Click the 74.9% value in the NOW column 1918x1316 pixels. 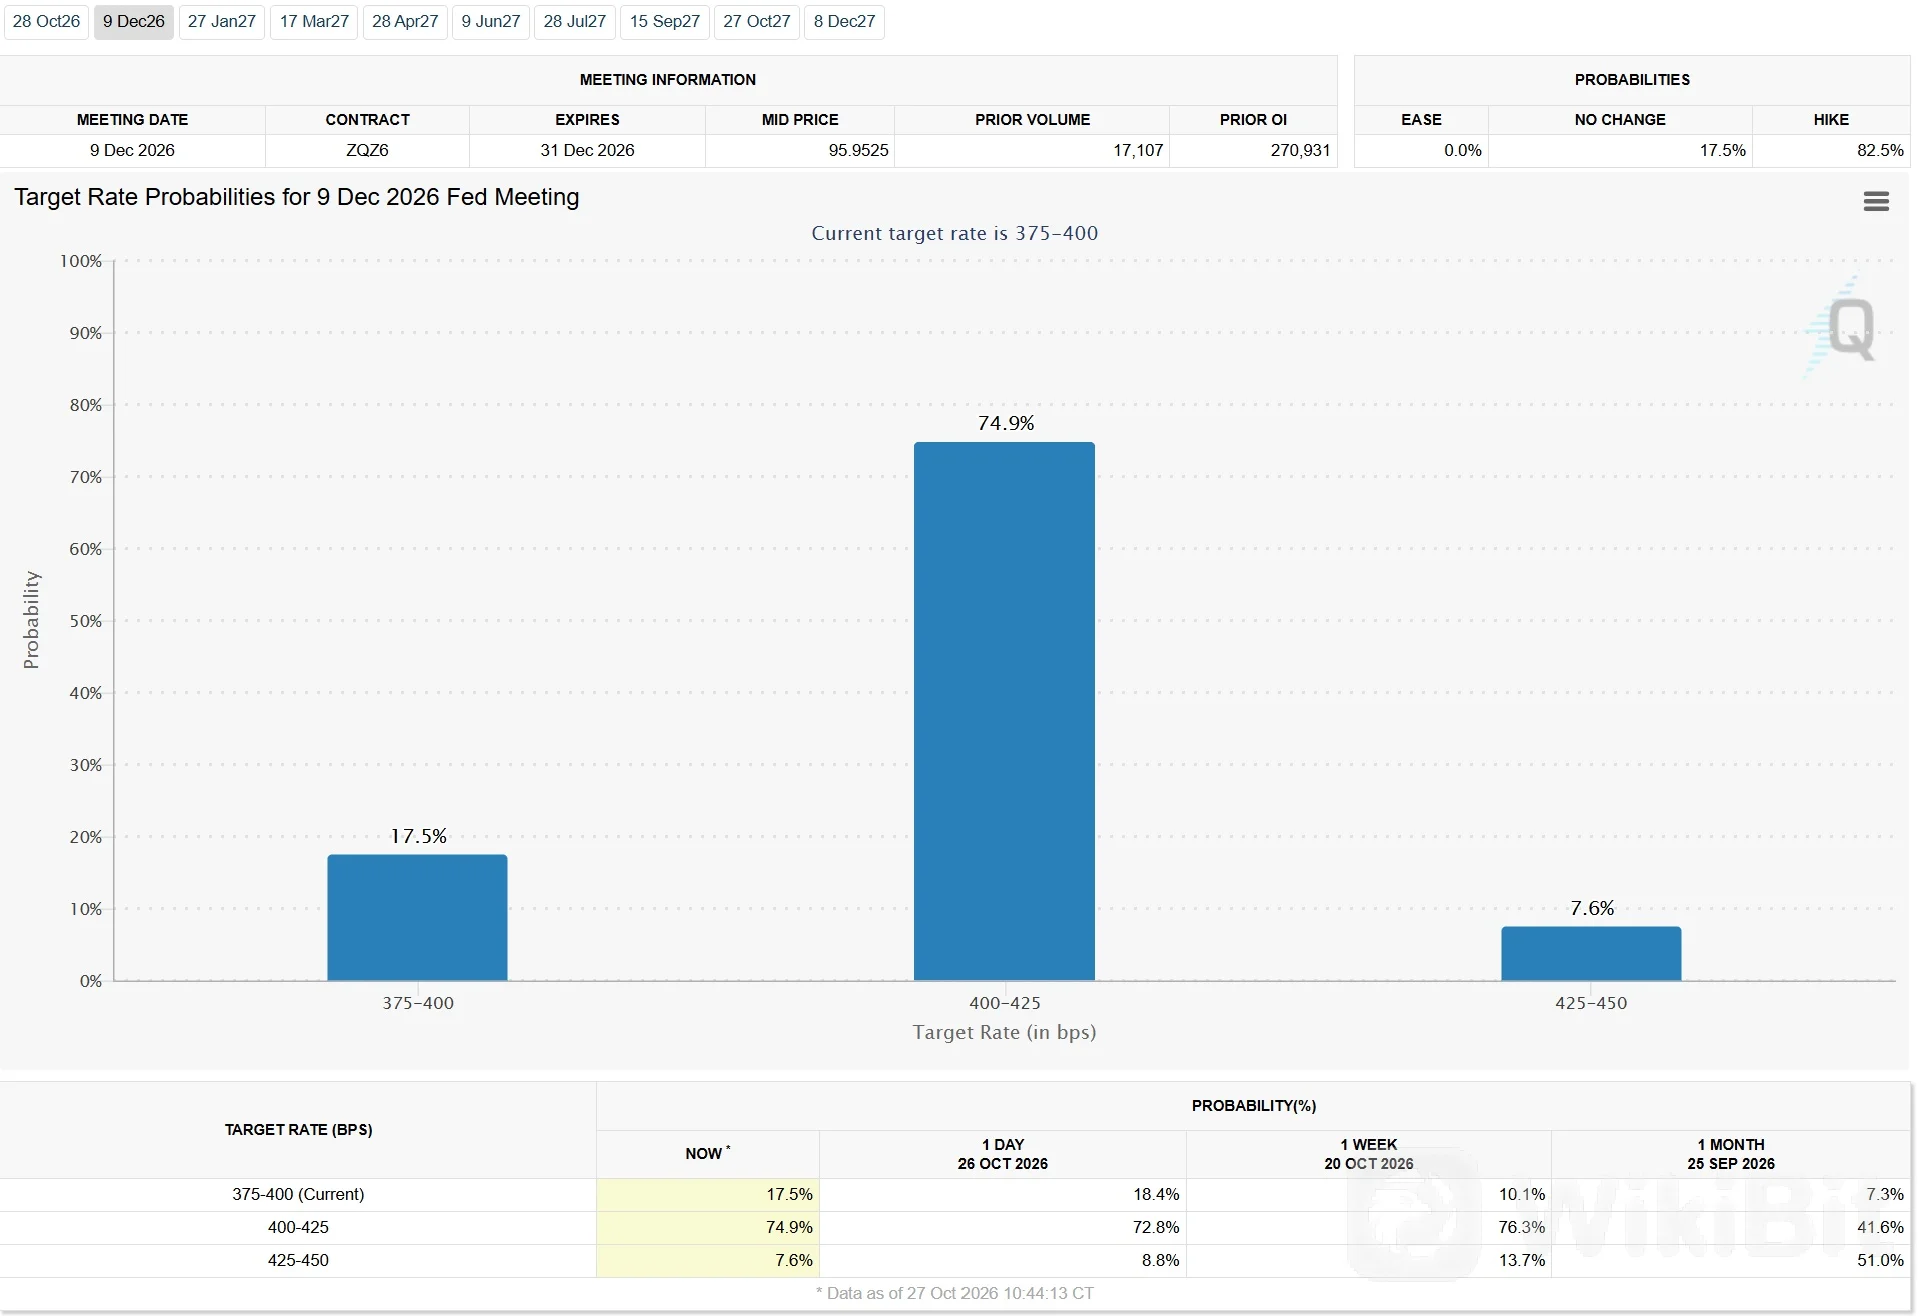pos(789,1227)
